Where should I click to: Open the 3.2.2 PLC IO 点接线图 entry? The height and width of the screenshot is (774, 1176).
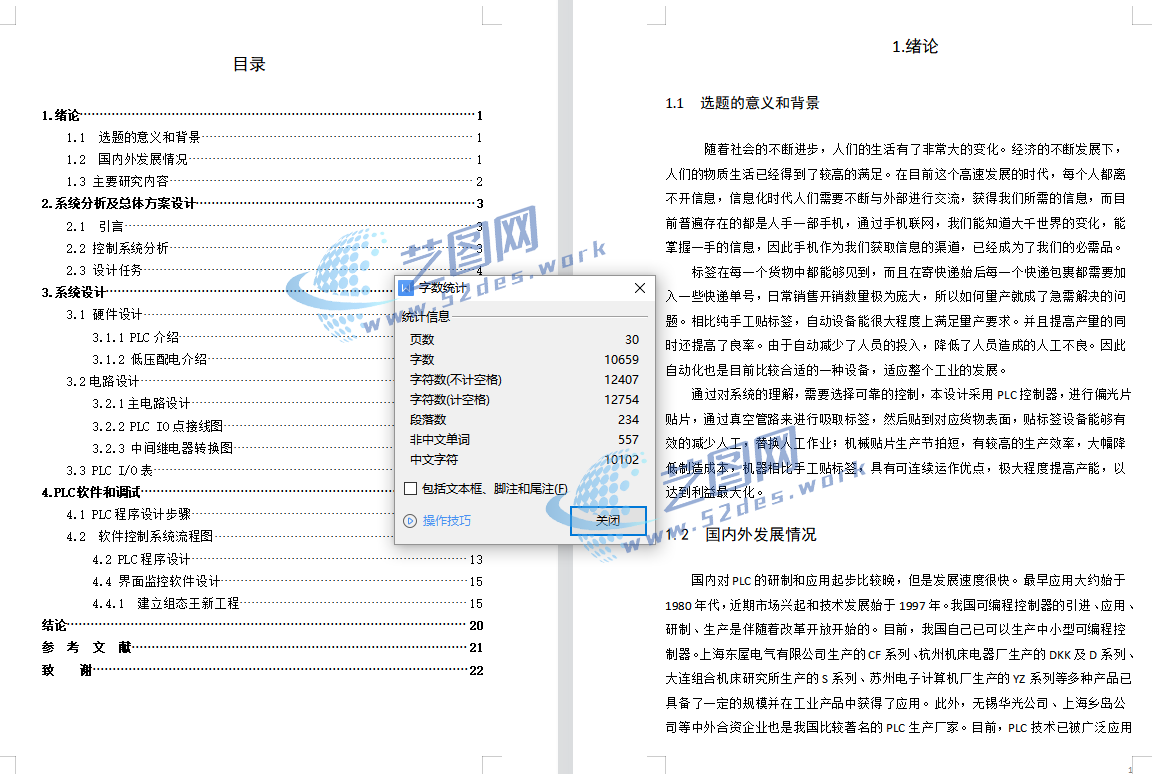[244, 426]
